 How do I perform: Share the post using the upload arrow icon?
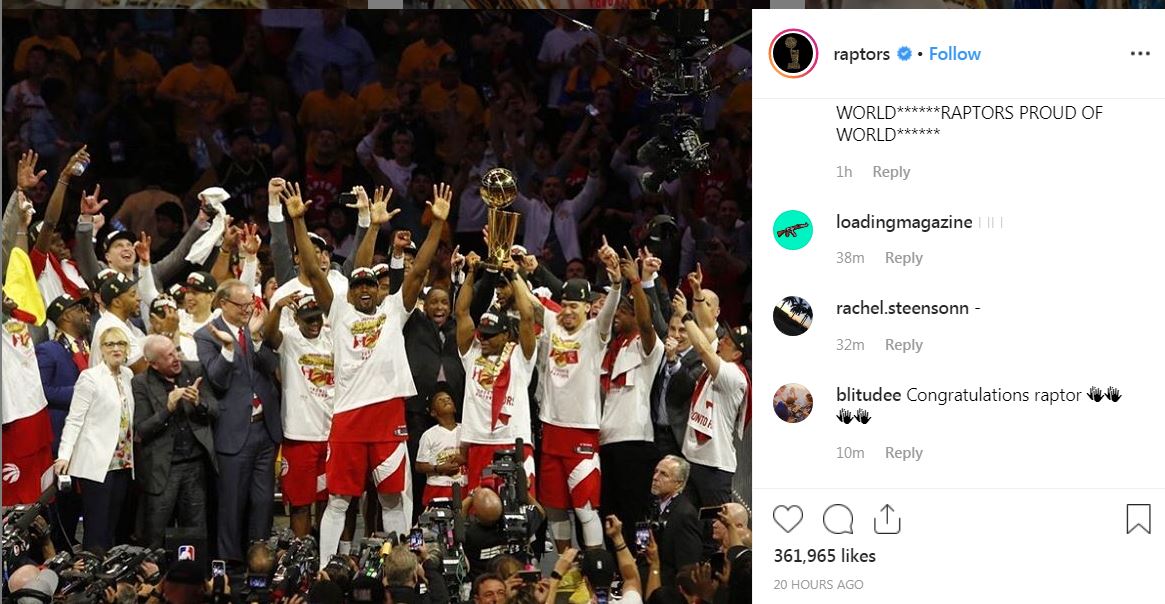pos(887,519)
